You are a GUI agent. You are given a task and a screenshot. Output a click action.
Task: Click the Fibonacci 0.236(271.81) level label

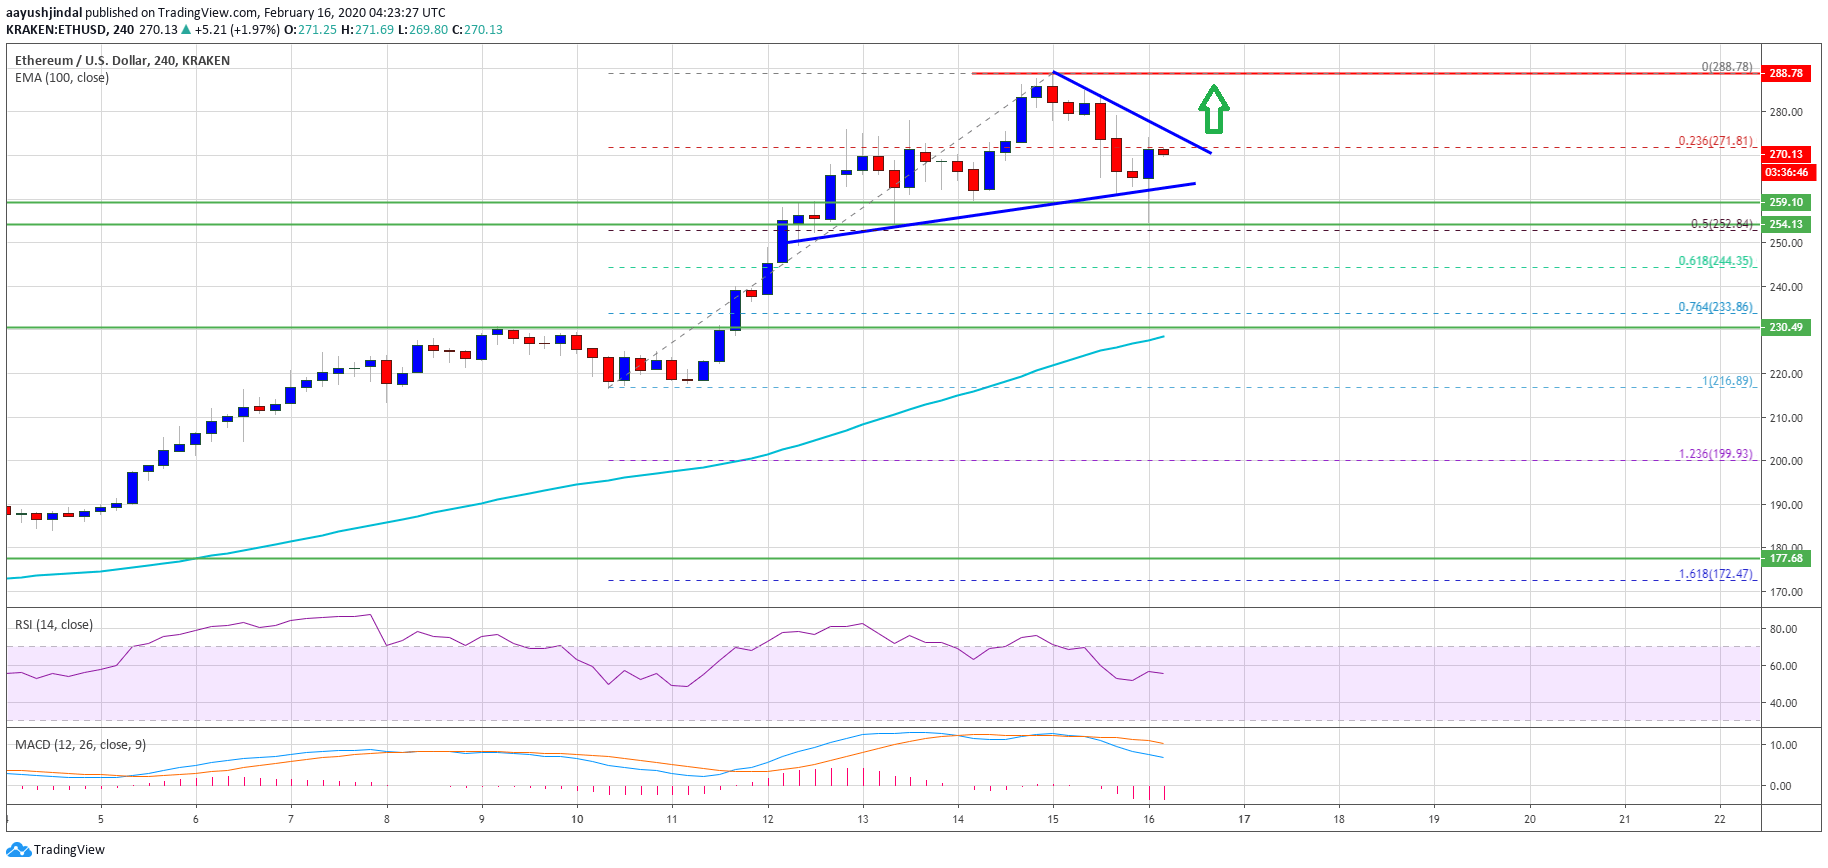click(1715, 141)
